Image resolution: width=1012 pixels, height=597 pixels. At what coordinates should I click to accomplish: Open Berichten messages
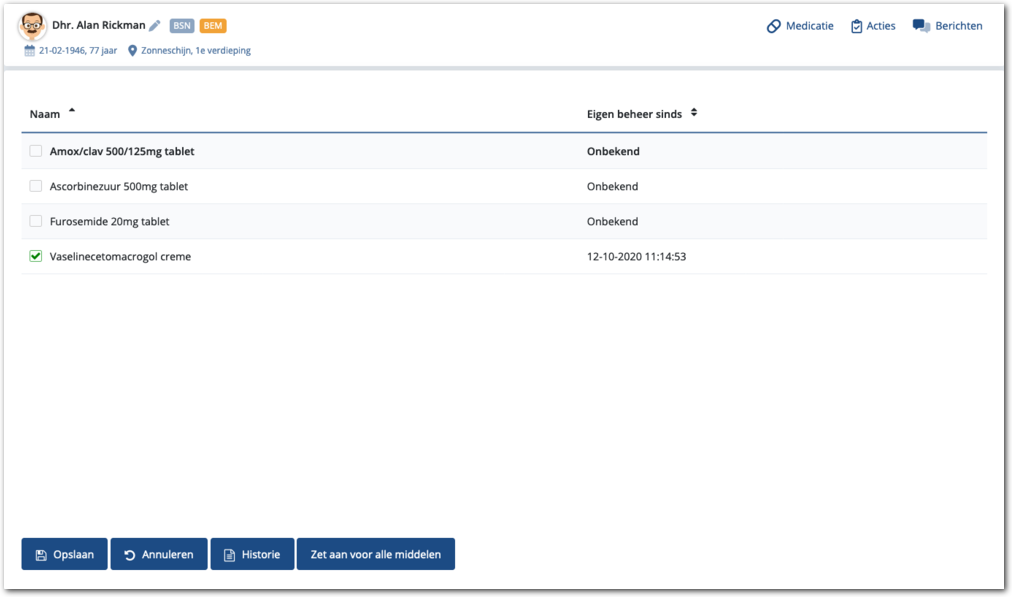[947, 26]
